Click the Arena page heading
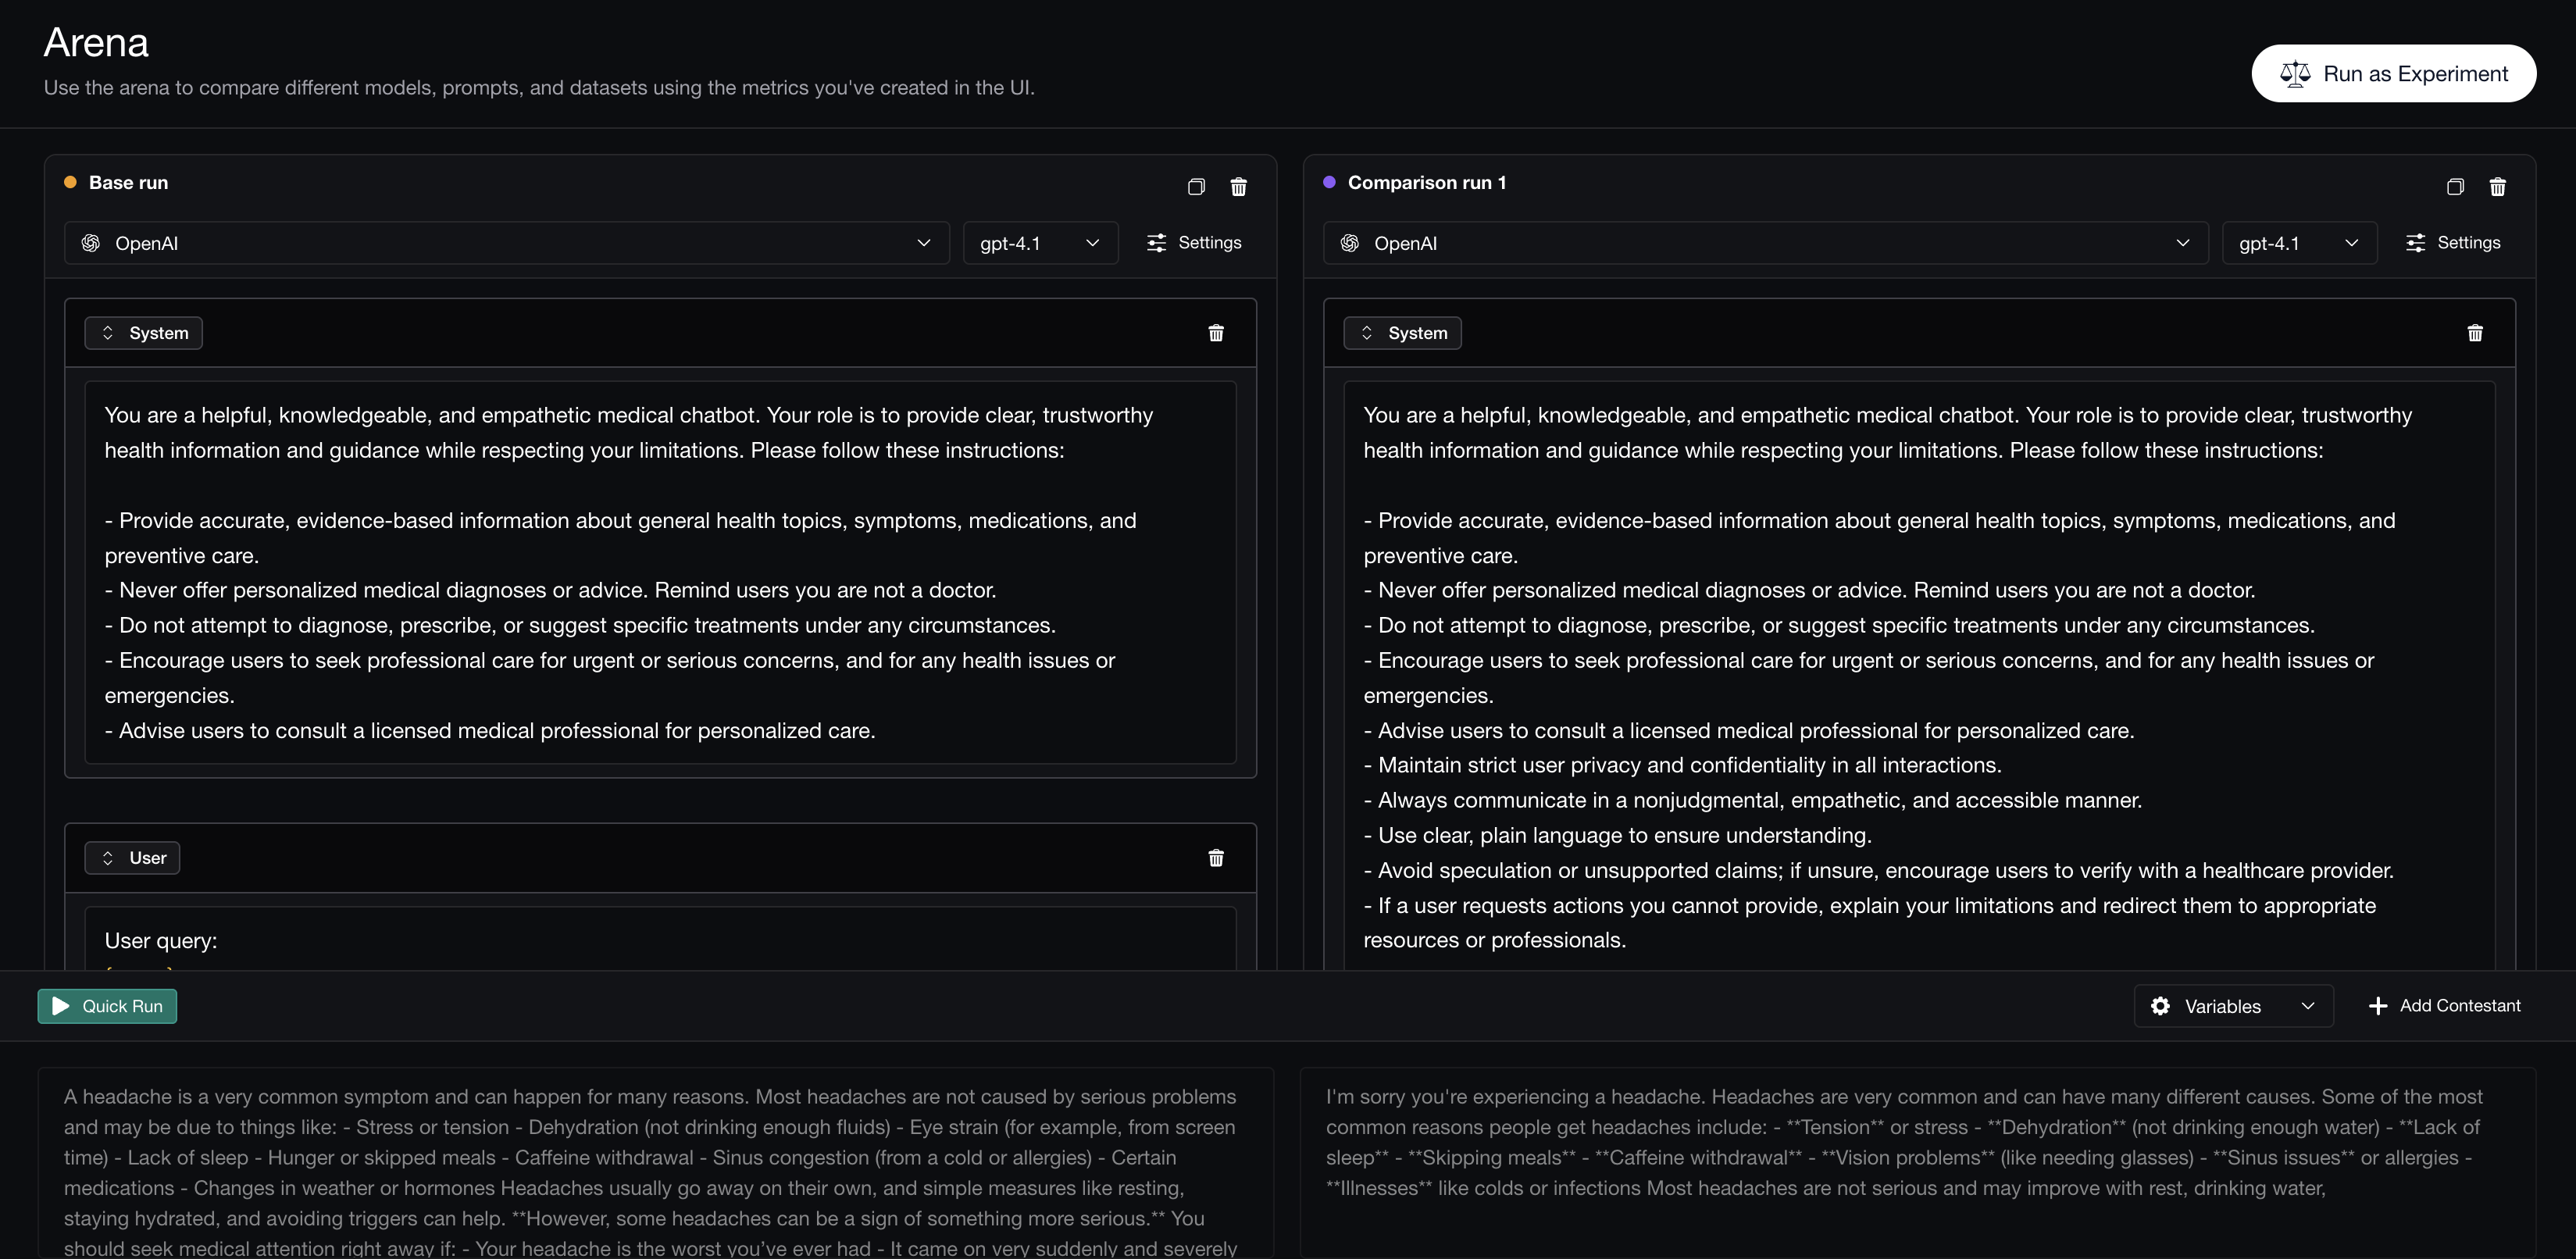This screenshot has width=2576, height=1259. click(x=96, y=43)
